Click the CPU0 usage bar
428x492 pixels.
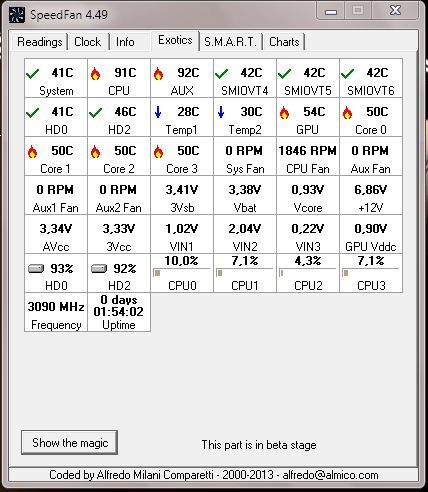[182, 273]
